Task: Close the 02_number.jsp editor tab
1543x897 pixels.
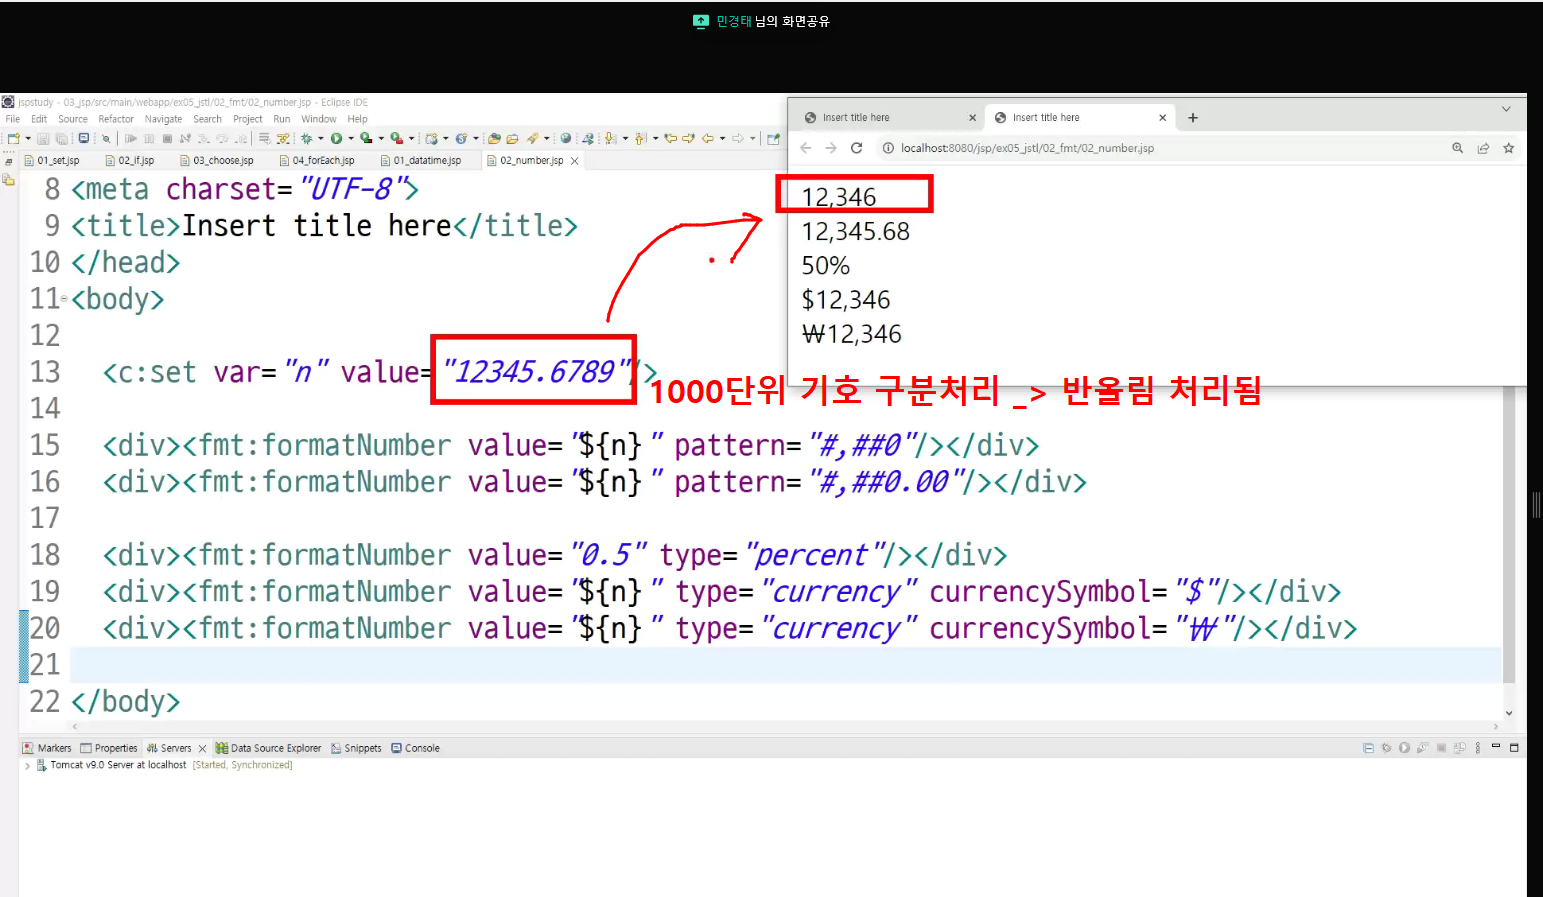Action: pyautogui.click(x=575, y=161)
